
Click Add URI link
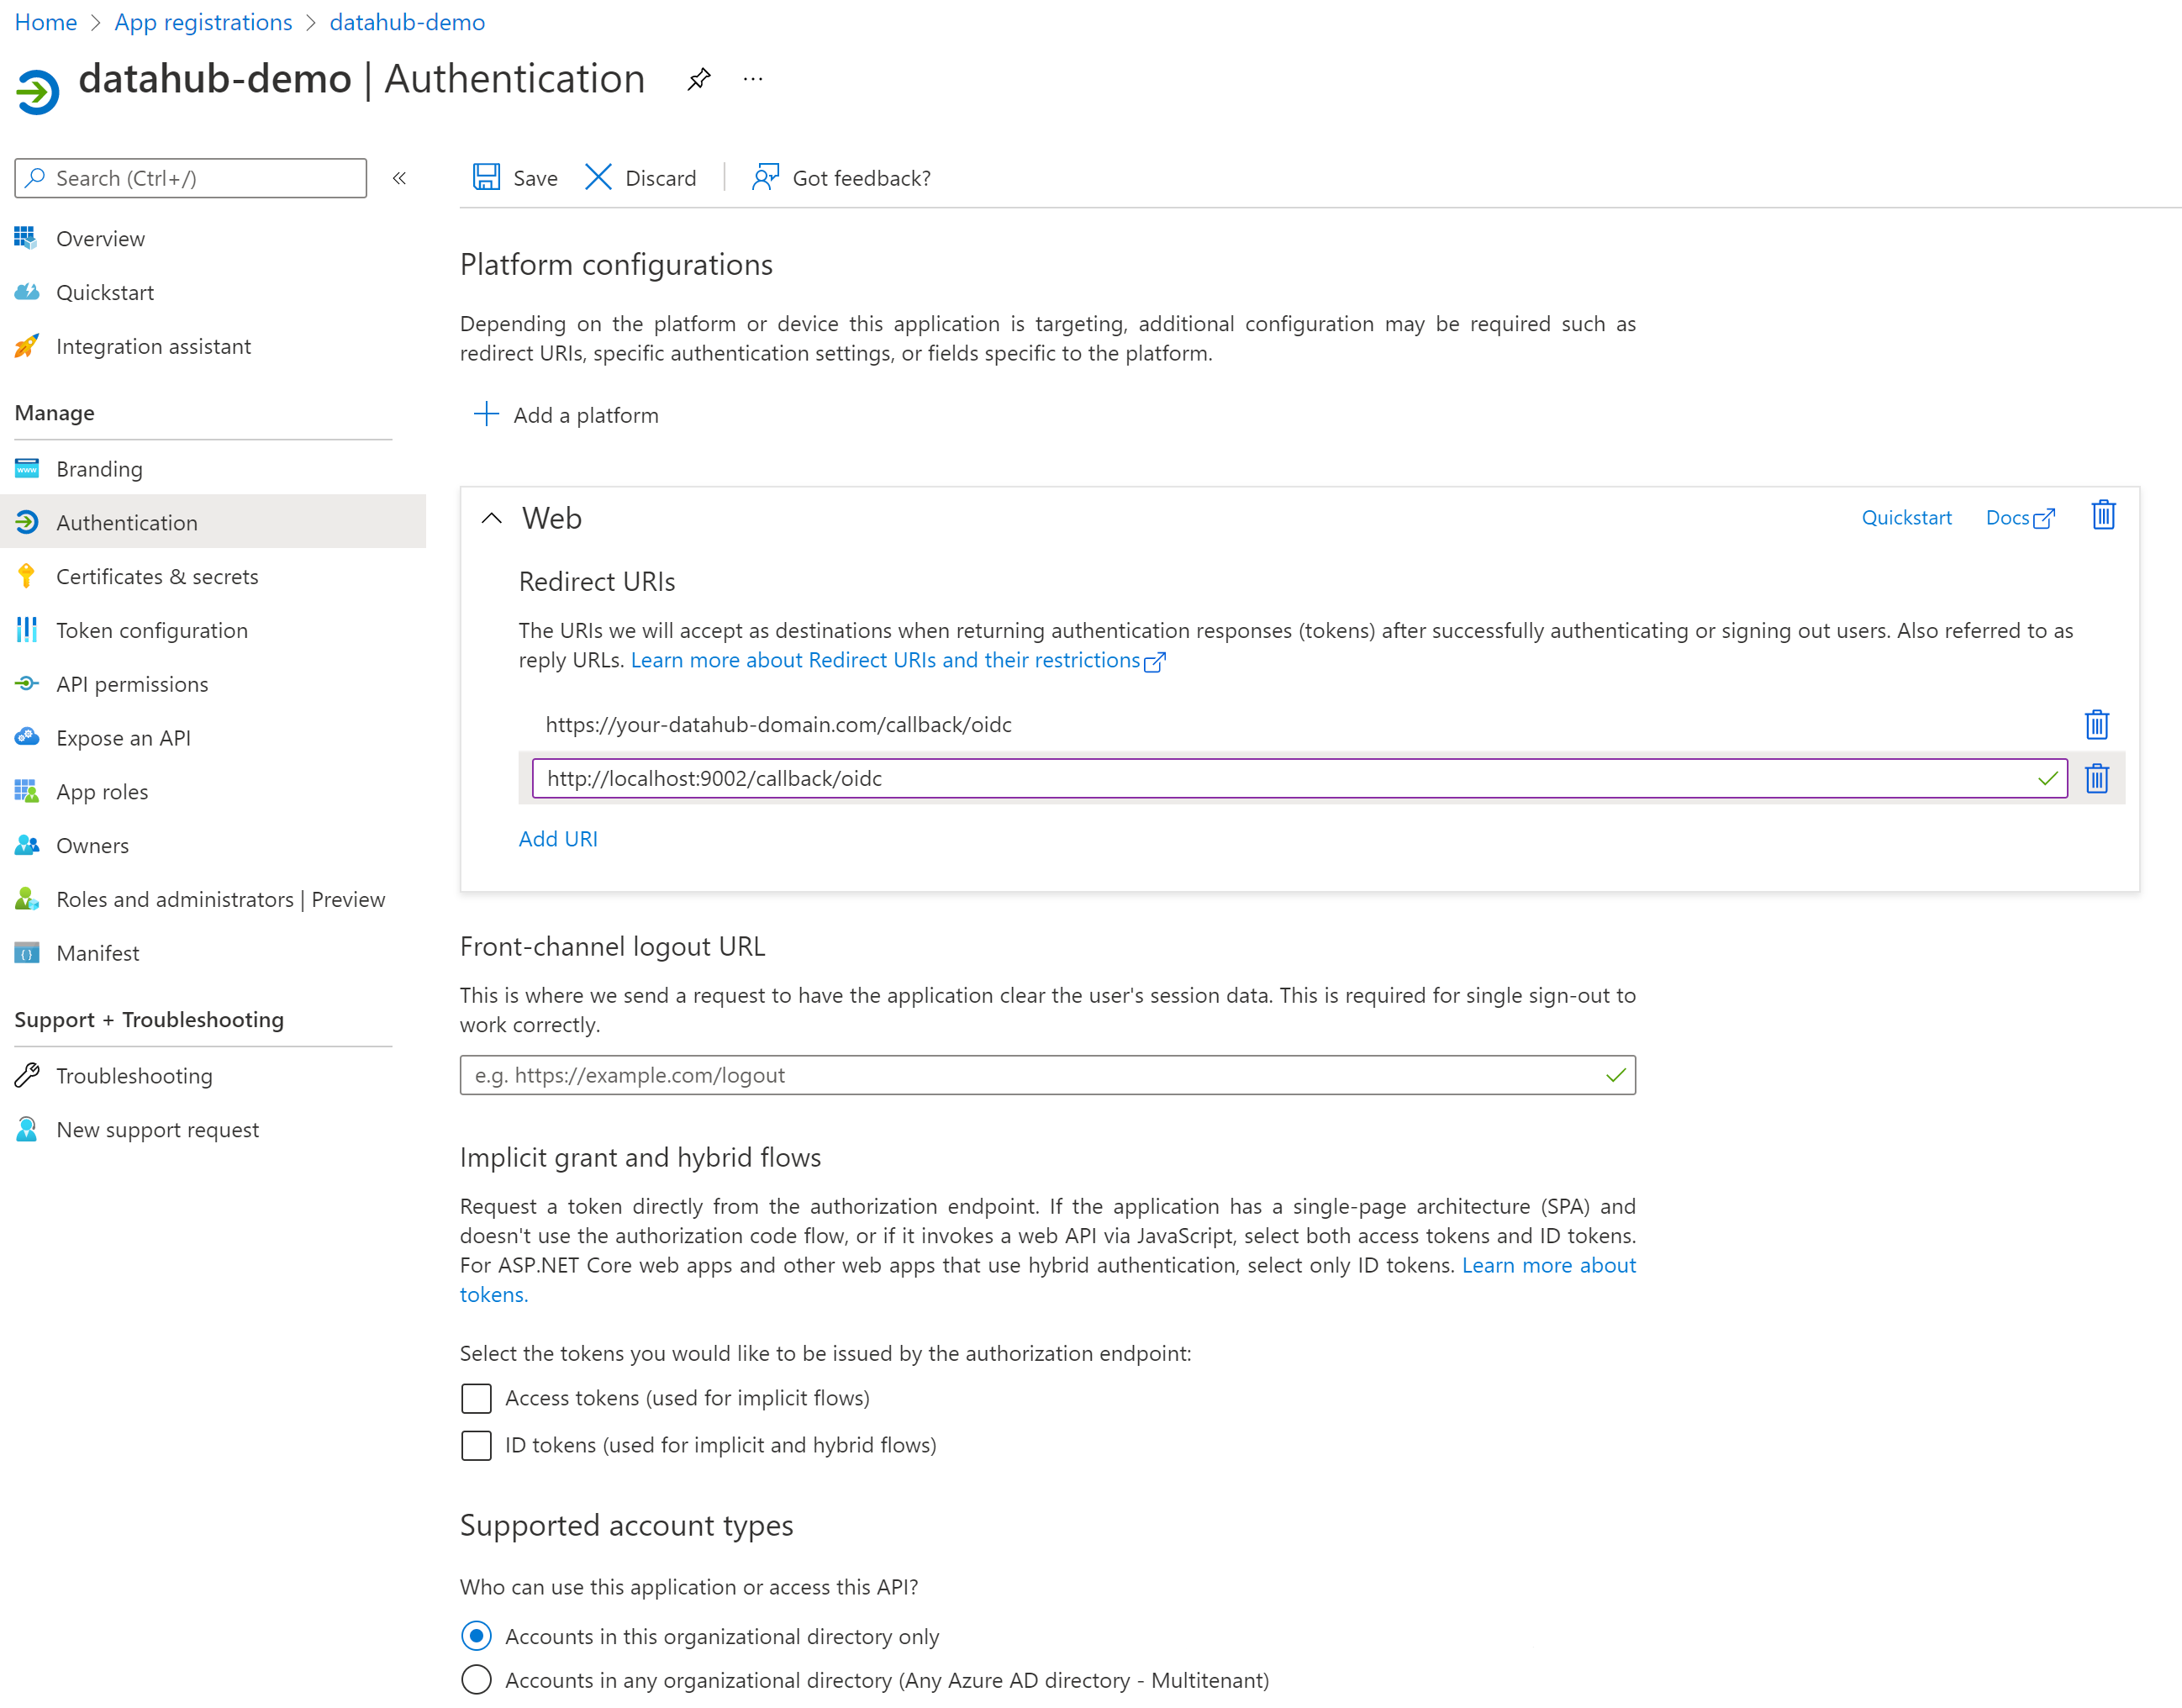[x=558, y=839]
